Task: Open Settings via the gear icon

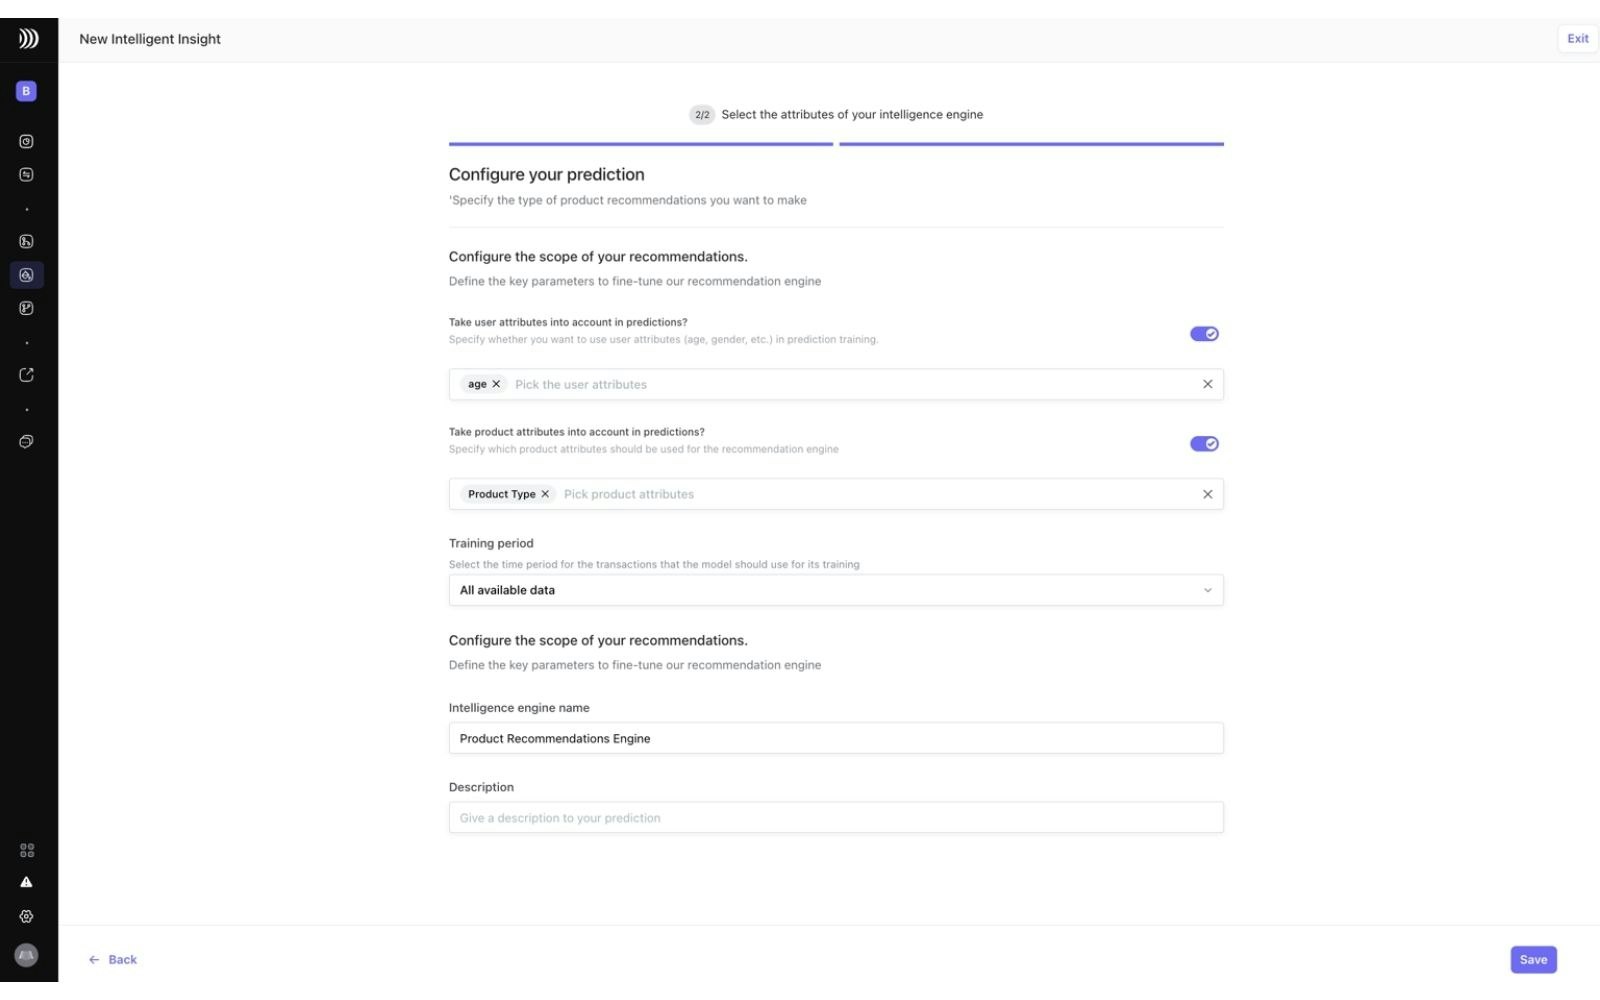Action: coord(26,915)
